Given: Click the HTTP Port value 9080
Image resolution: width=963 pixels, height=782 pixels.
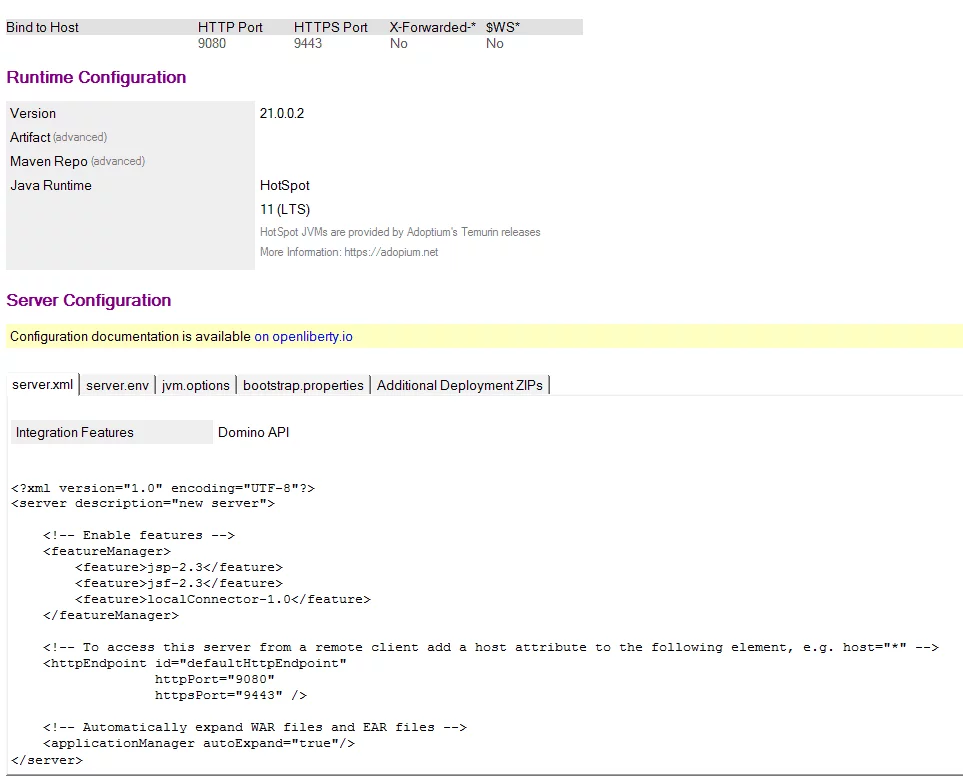Looking at the screenshot, I should tap(212, 44).
